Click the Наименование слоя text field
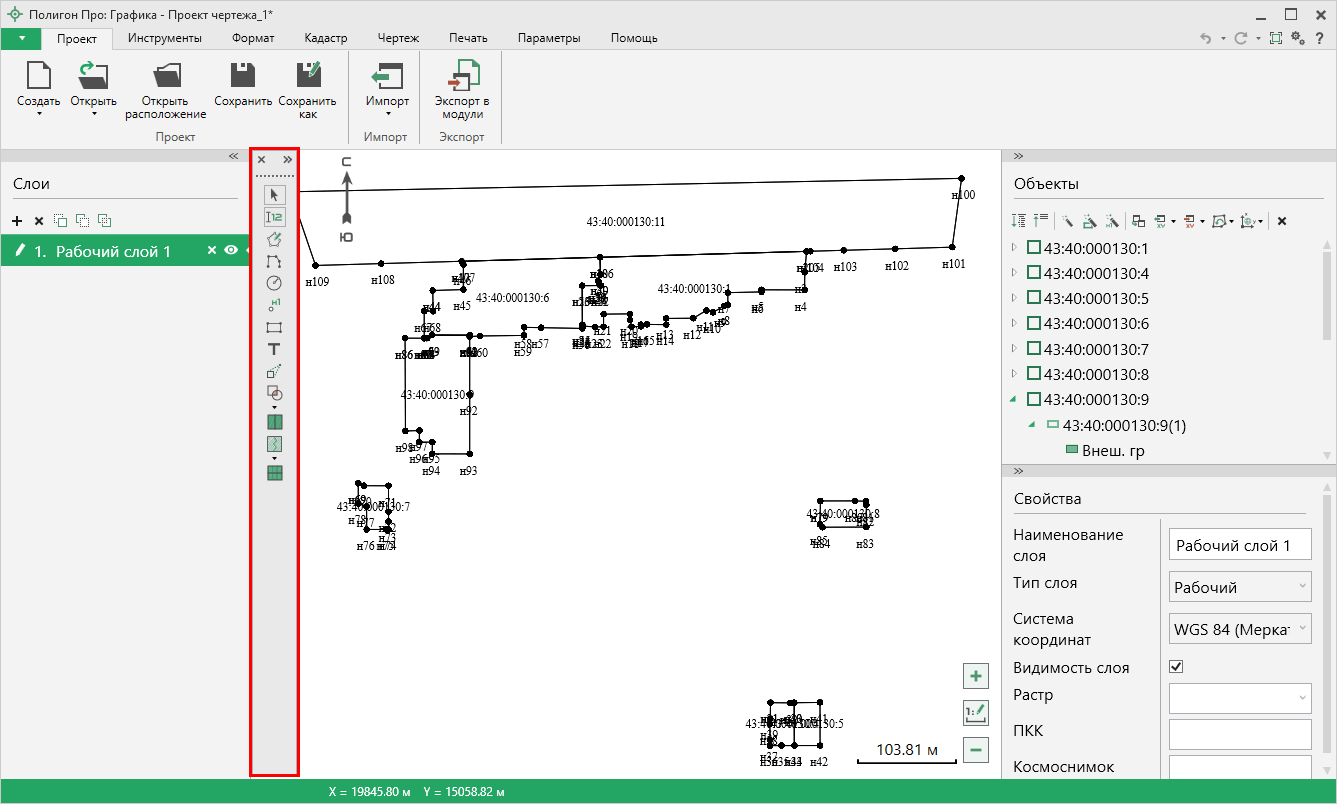This screenshot has width=1337, height=804. click(x=1239, y=545)
